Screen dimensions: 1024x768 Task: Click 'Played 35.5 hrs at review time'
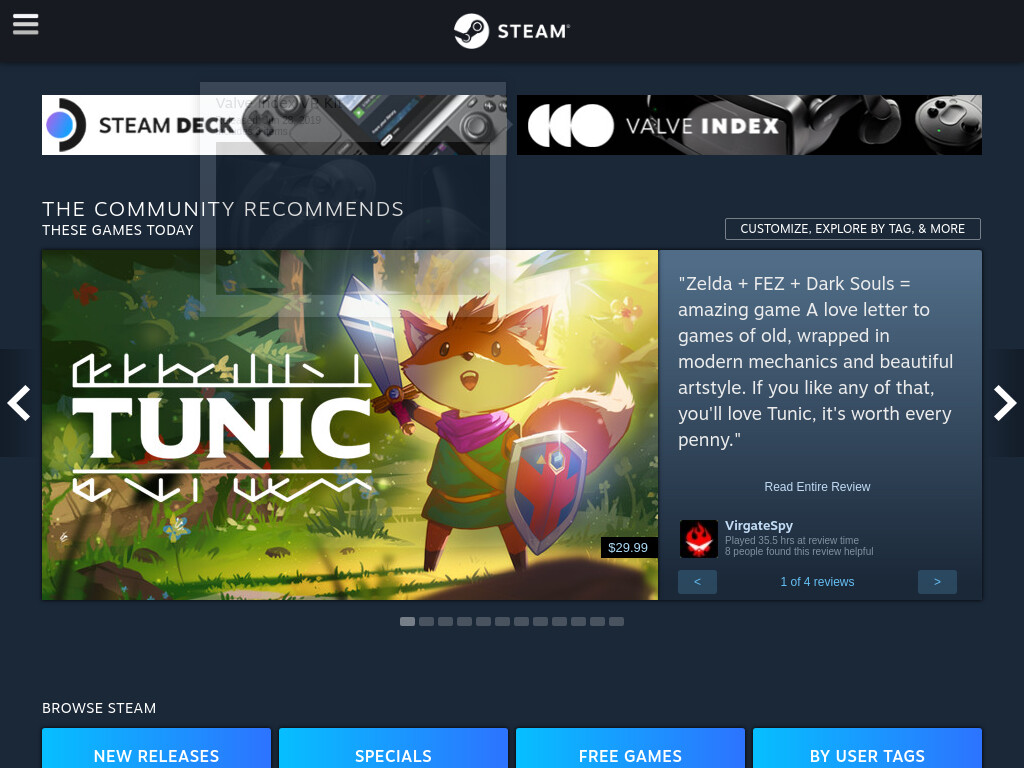coord(792,540)
